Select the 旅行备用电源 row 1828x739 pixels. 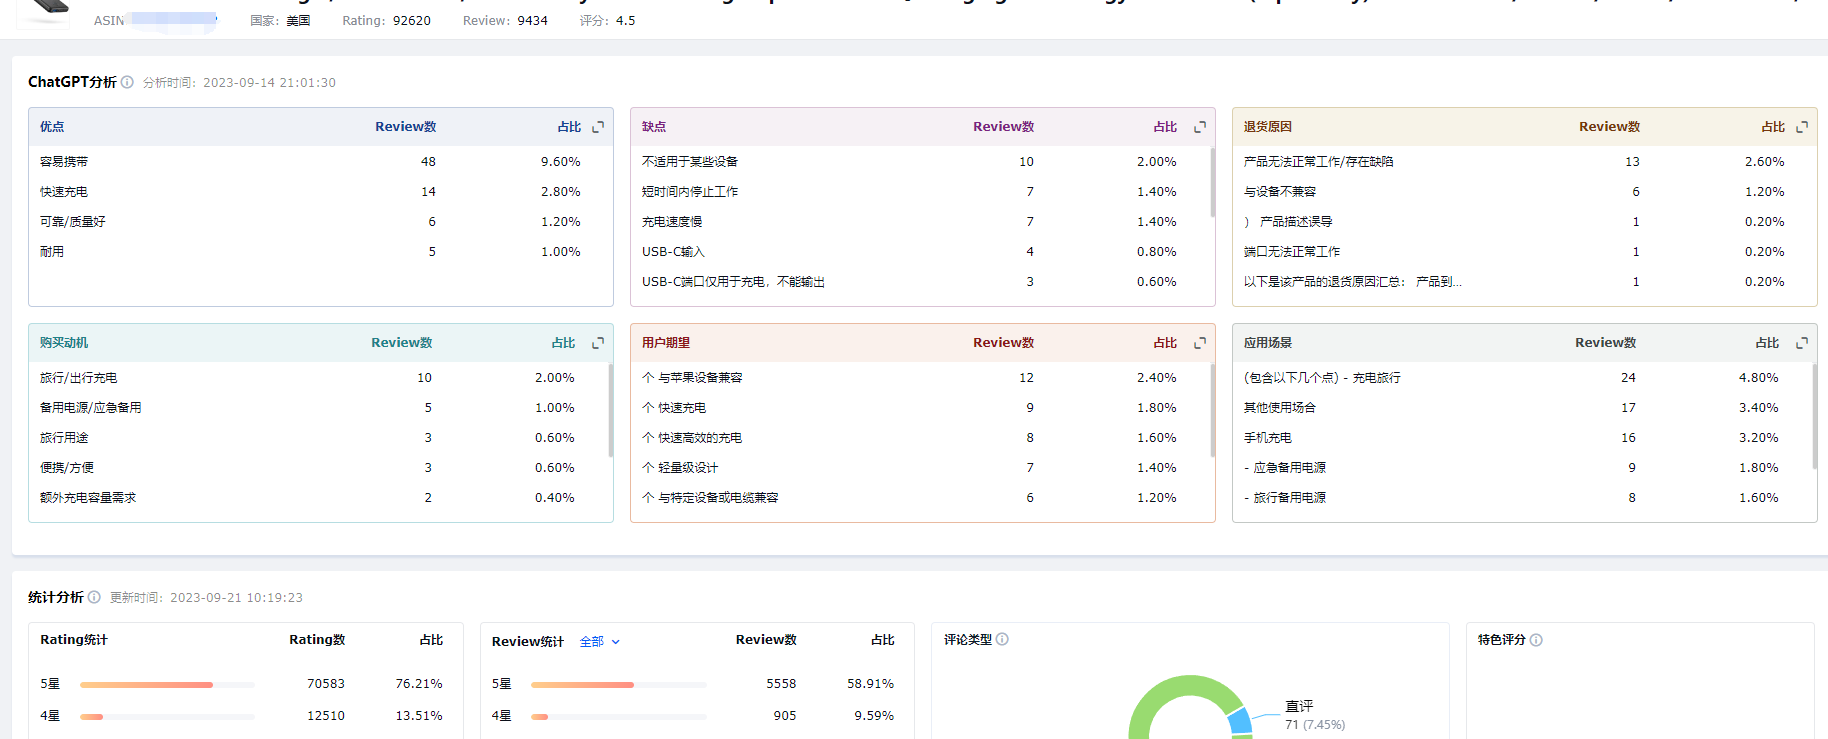click(1522, 498)
